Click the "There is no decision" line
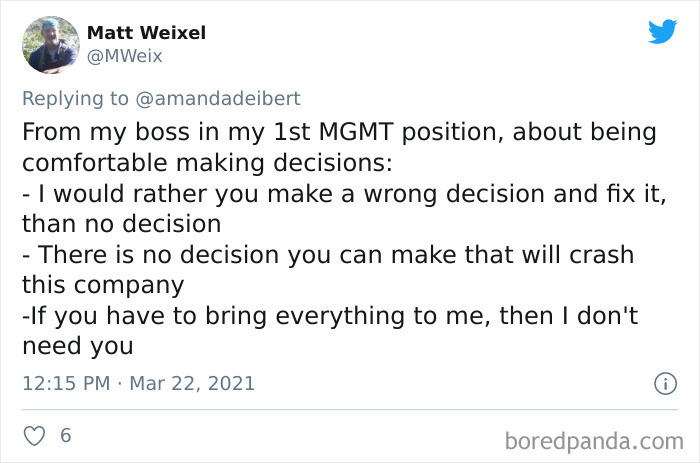This screenshot has height=463, width=700. click(326, 254)
